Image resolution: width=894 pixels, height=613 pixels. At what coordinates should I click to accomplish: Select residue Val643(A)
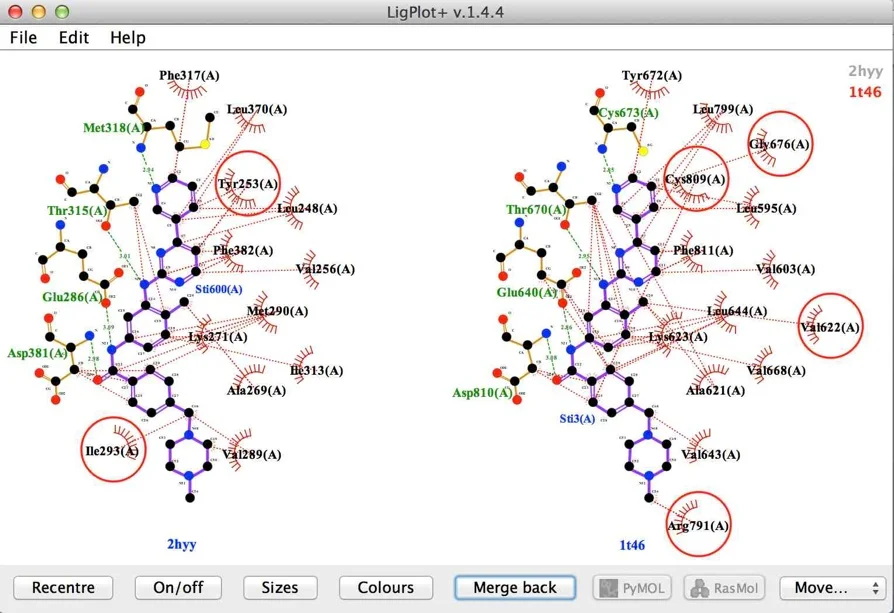710,454
